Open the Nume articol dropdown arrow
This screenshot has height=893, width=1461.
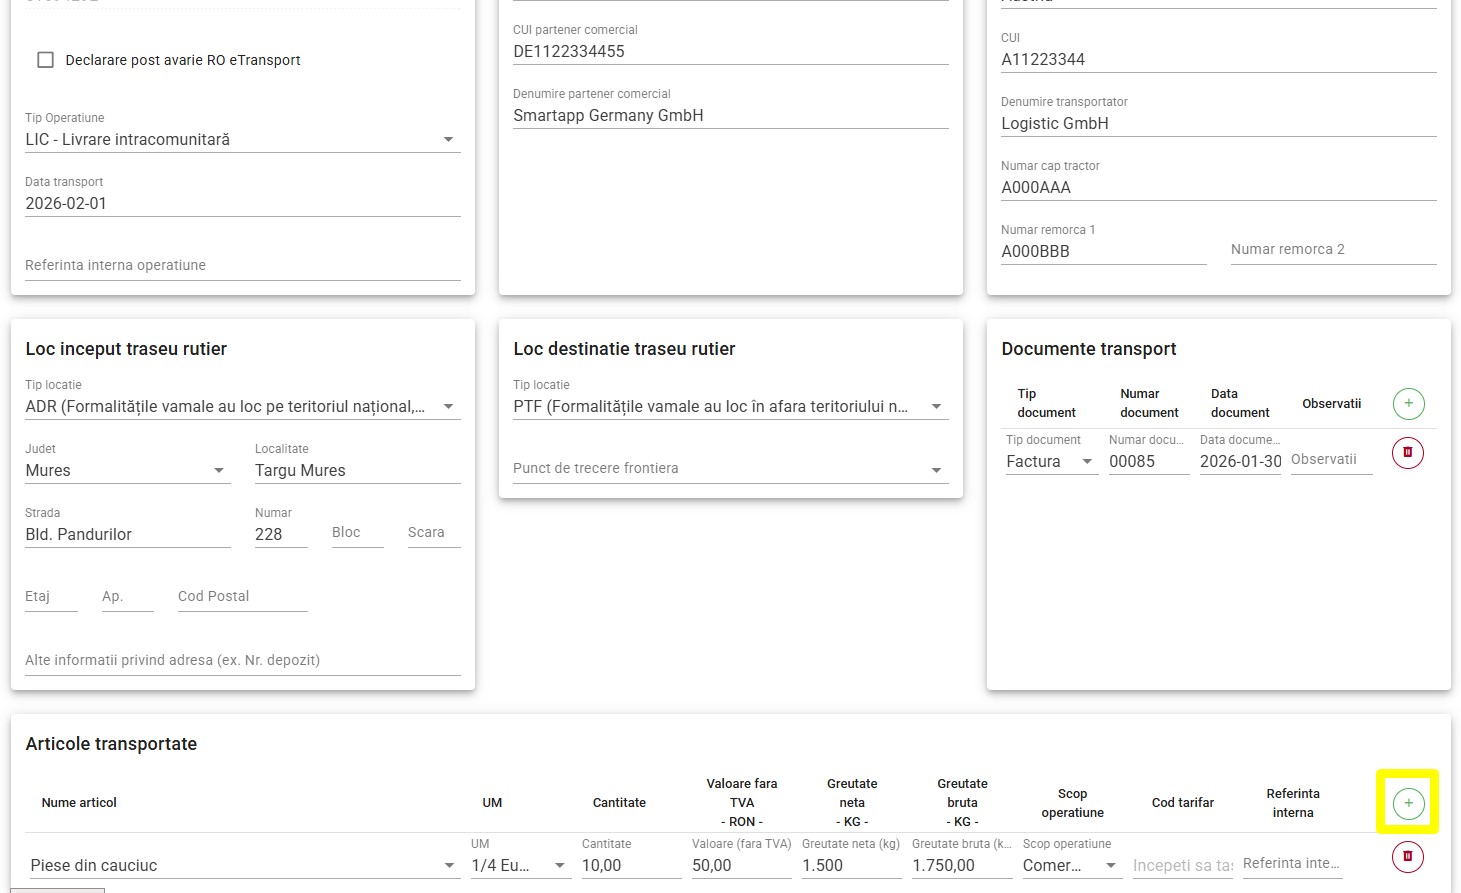449,866
